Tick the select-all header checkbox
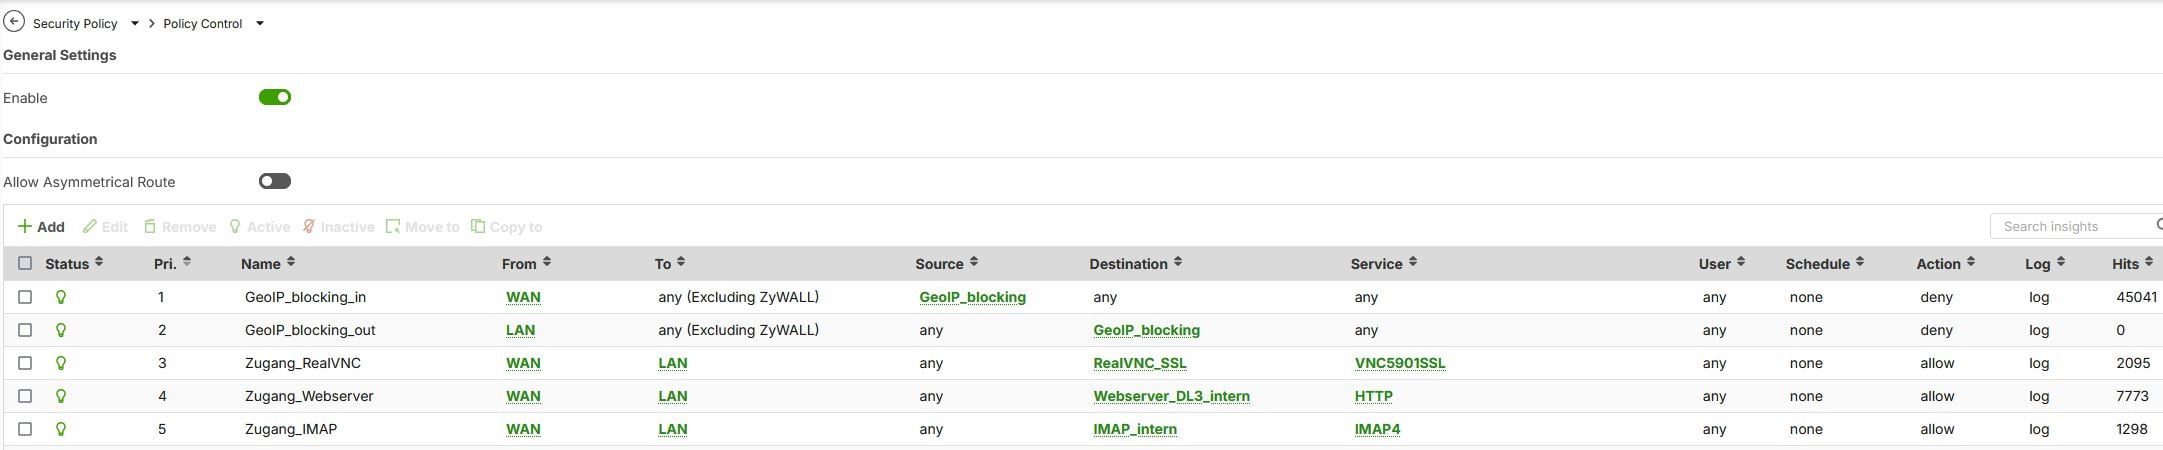2163x450 pixels. pos(25,263)
